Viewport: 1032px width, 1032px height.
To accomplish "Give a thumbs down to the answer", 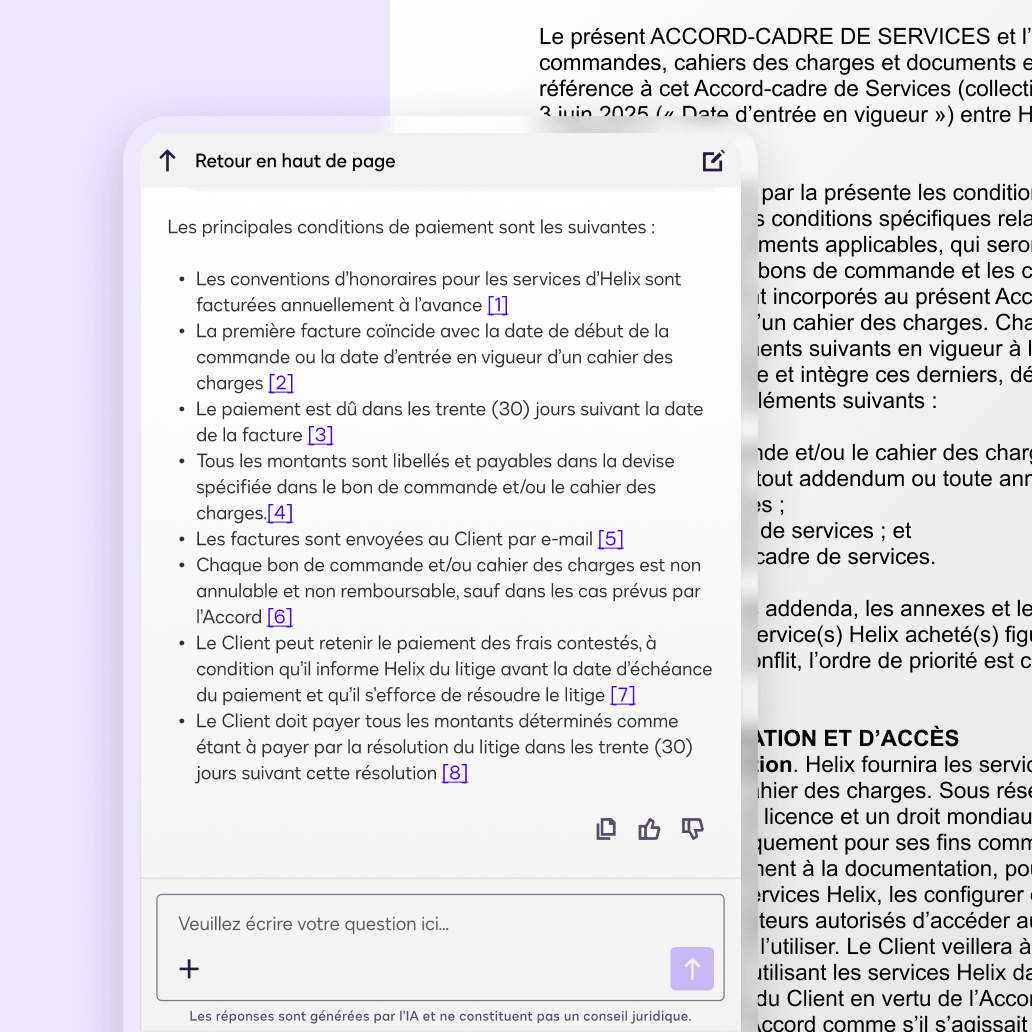I will pos(692,829).
